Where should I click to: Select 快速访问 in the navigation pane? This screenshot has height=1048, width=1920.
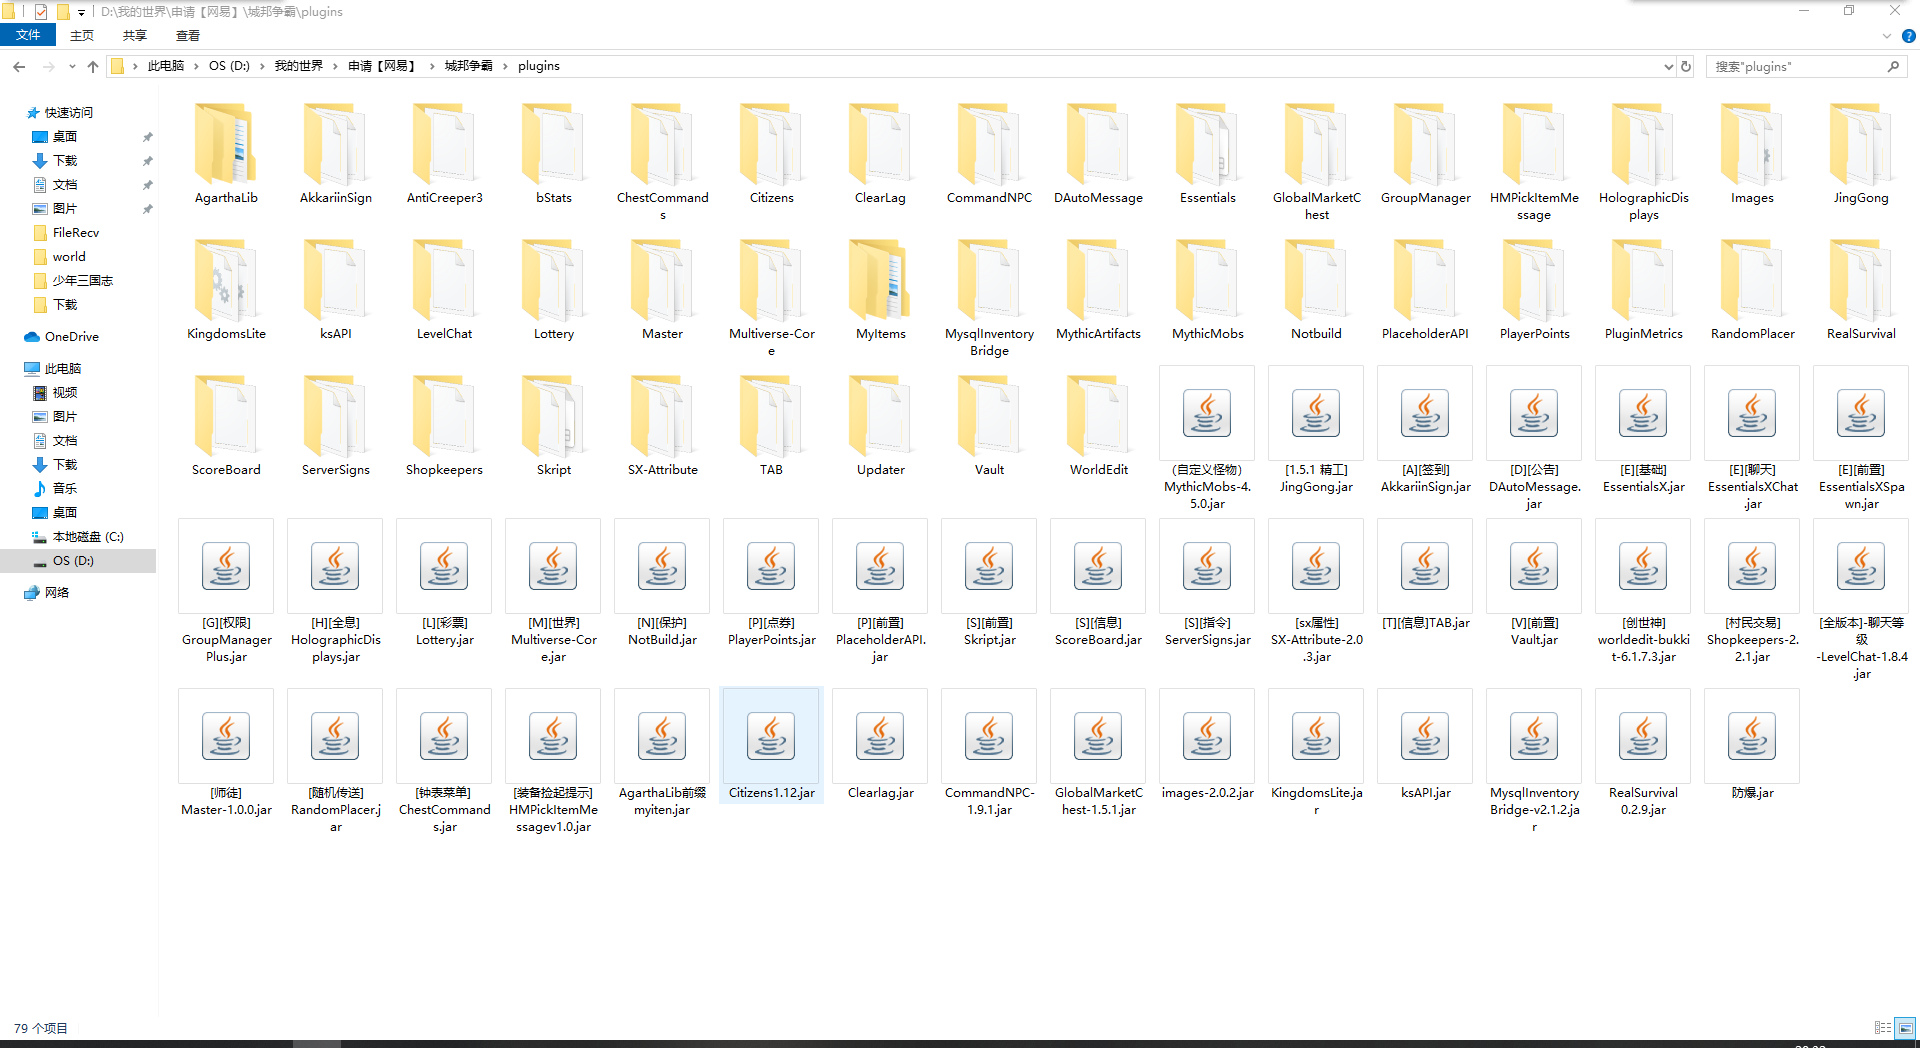click(x=69, y=113)
